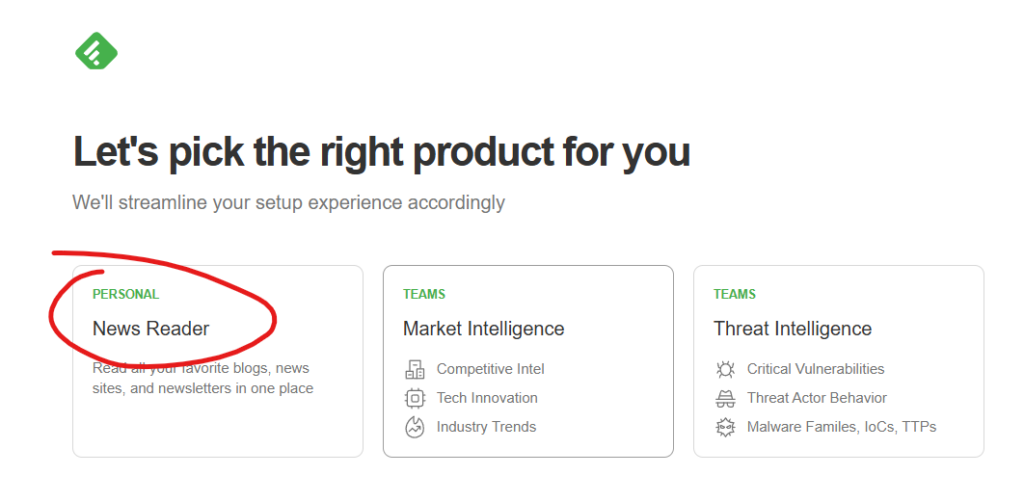Choose the Market Intelligence title

click(483, 328)
